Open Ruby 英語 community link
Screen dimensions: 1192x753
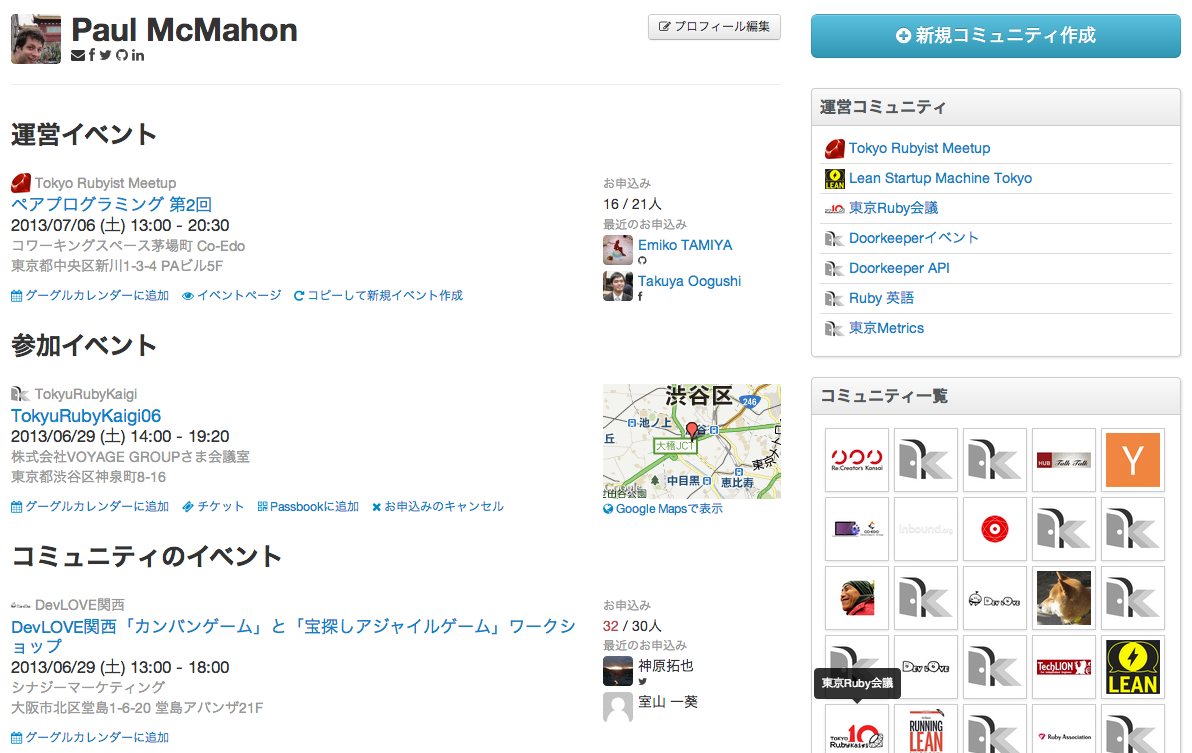point(881,298)
